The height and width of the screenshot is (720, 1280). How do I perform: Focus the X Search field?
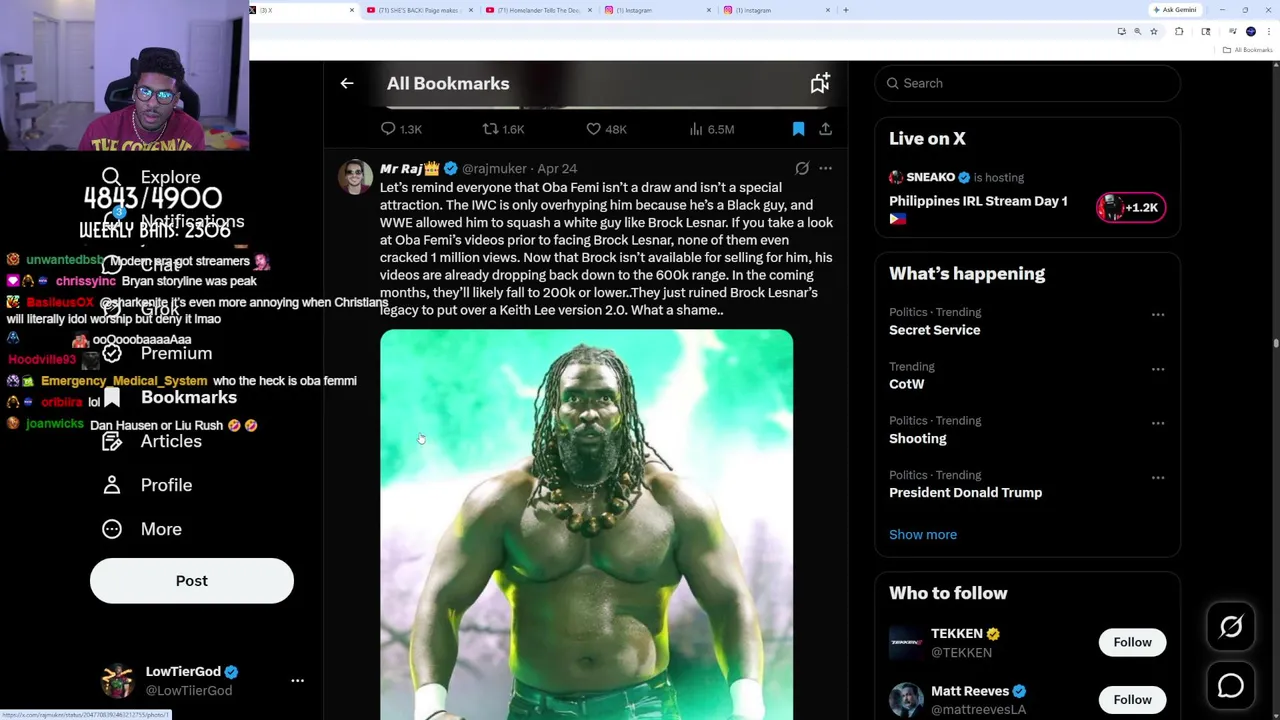(1028, 83)
